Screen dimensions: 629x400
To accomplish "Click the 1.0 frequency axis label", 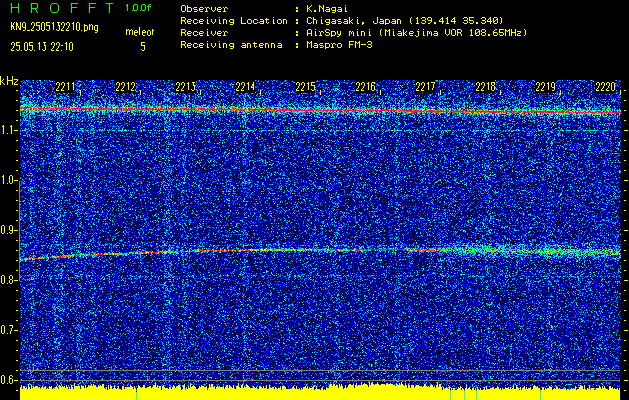I will (x=8, y=180).
